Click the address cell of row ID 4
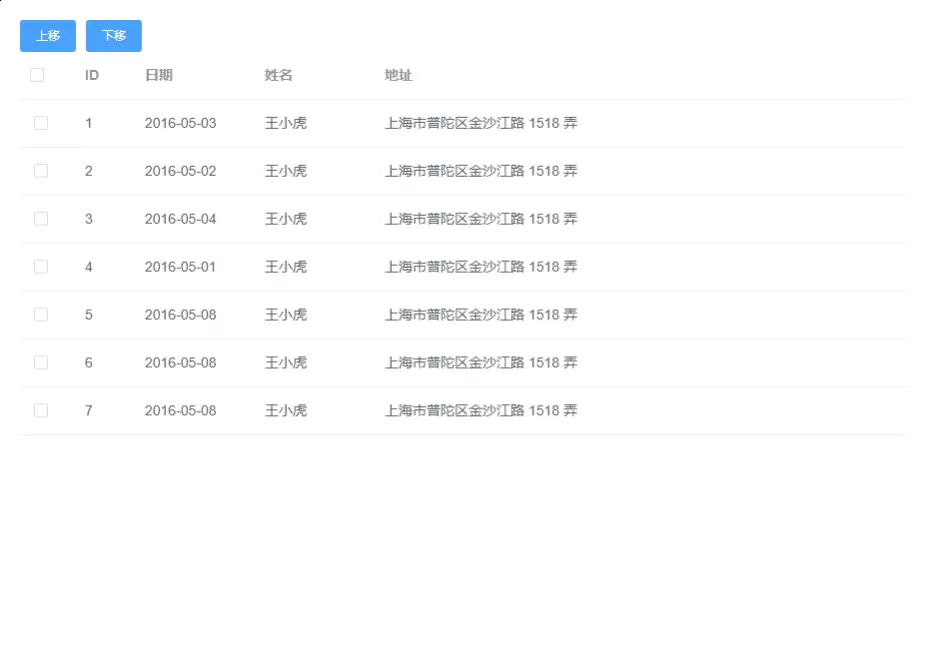This screenshot has width=926, height=660. [481, 267]
